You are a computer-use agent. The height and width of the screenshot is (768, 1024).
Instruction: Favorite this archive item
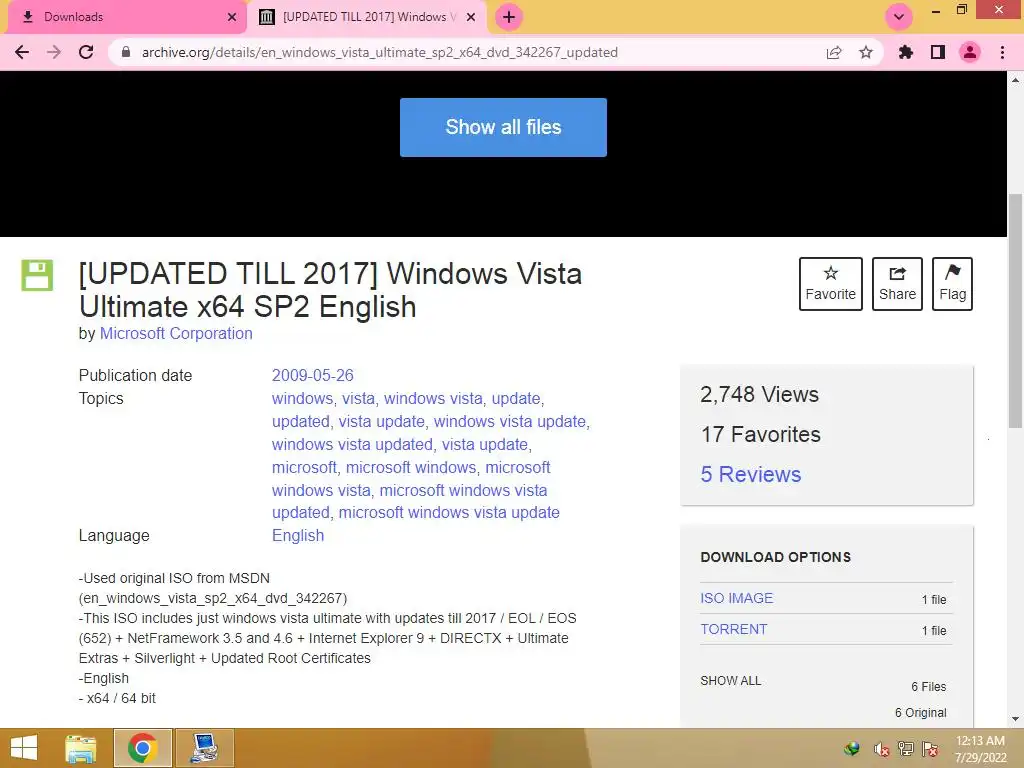coord(831,283)
